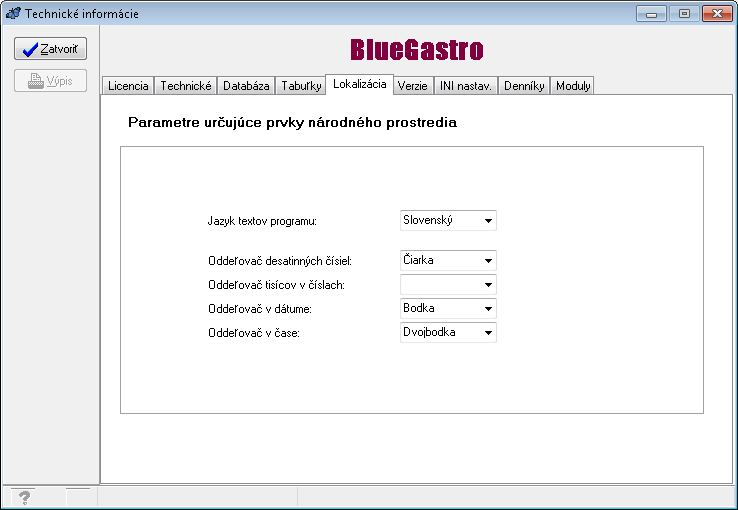Click the Výpis print button
Image resolution: width=738 pixels, height=510 pixels.
point(50,80)
